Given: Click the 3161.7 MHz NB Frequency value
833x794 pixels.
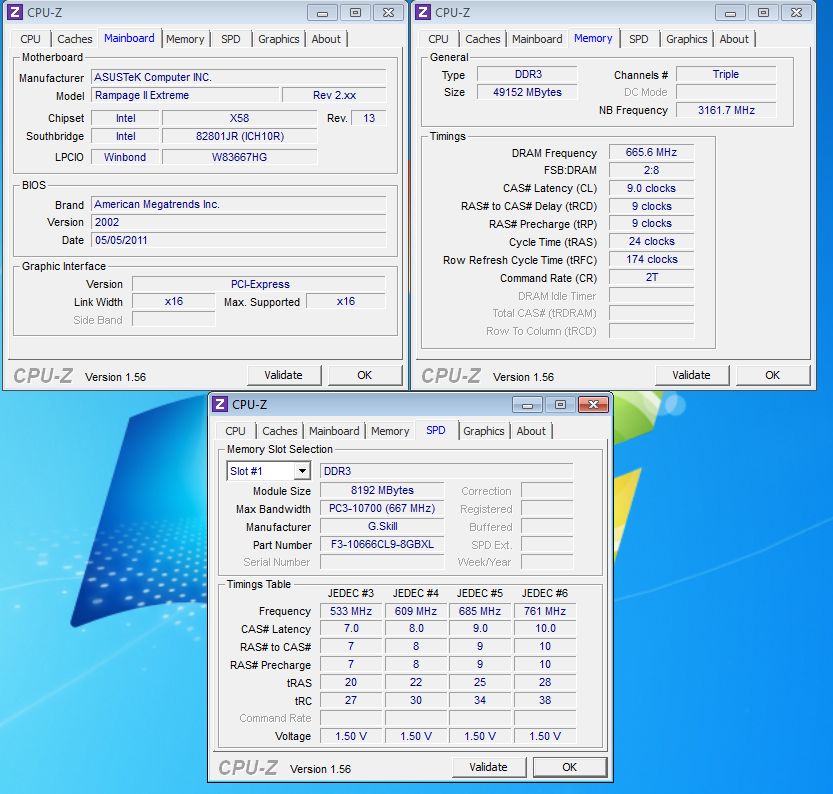Looking at the screenshot, I should click(x=726, y=110).
